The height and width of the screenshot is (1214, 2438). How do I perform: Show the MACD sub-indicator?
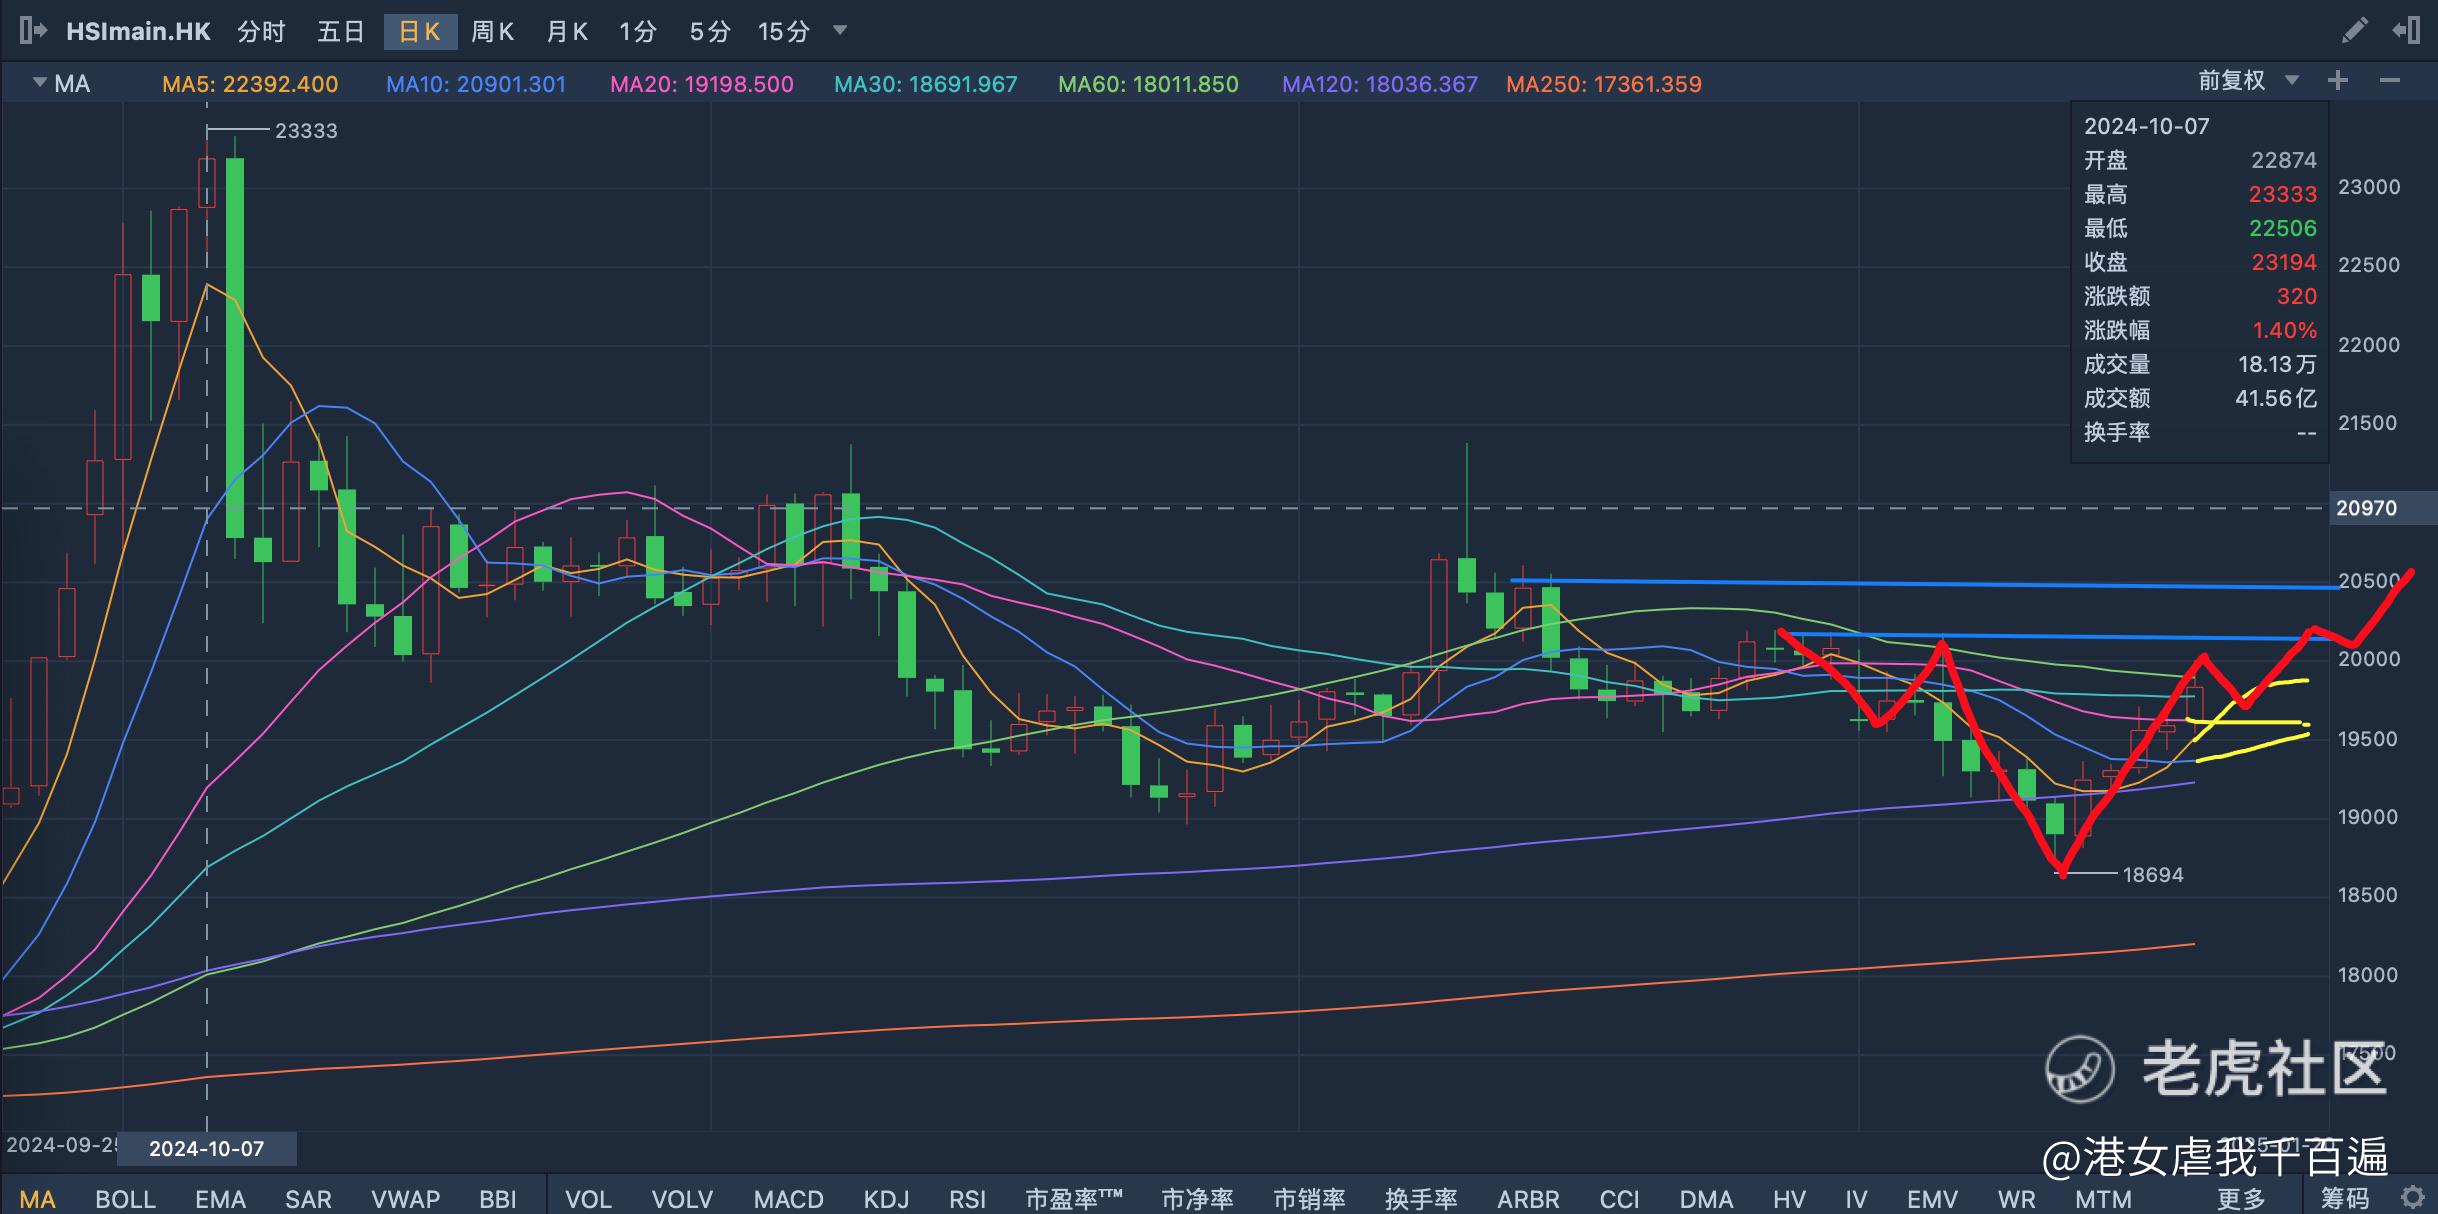tap(788, 1198)
